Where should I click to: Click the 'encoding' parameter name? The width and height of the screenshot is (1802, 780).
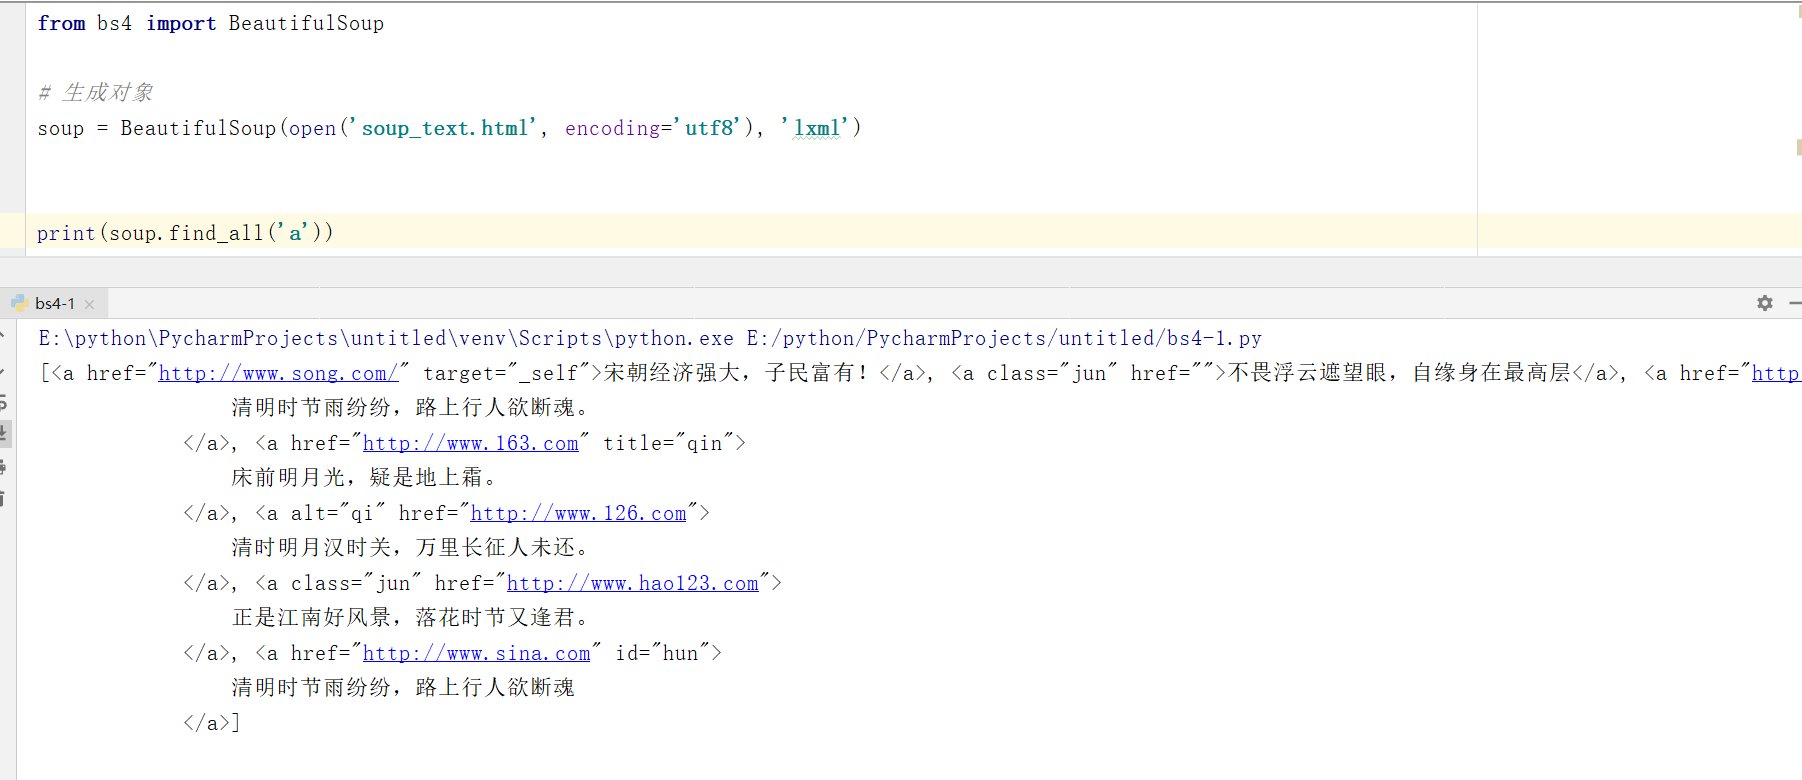[613, 128]
